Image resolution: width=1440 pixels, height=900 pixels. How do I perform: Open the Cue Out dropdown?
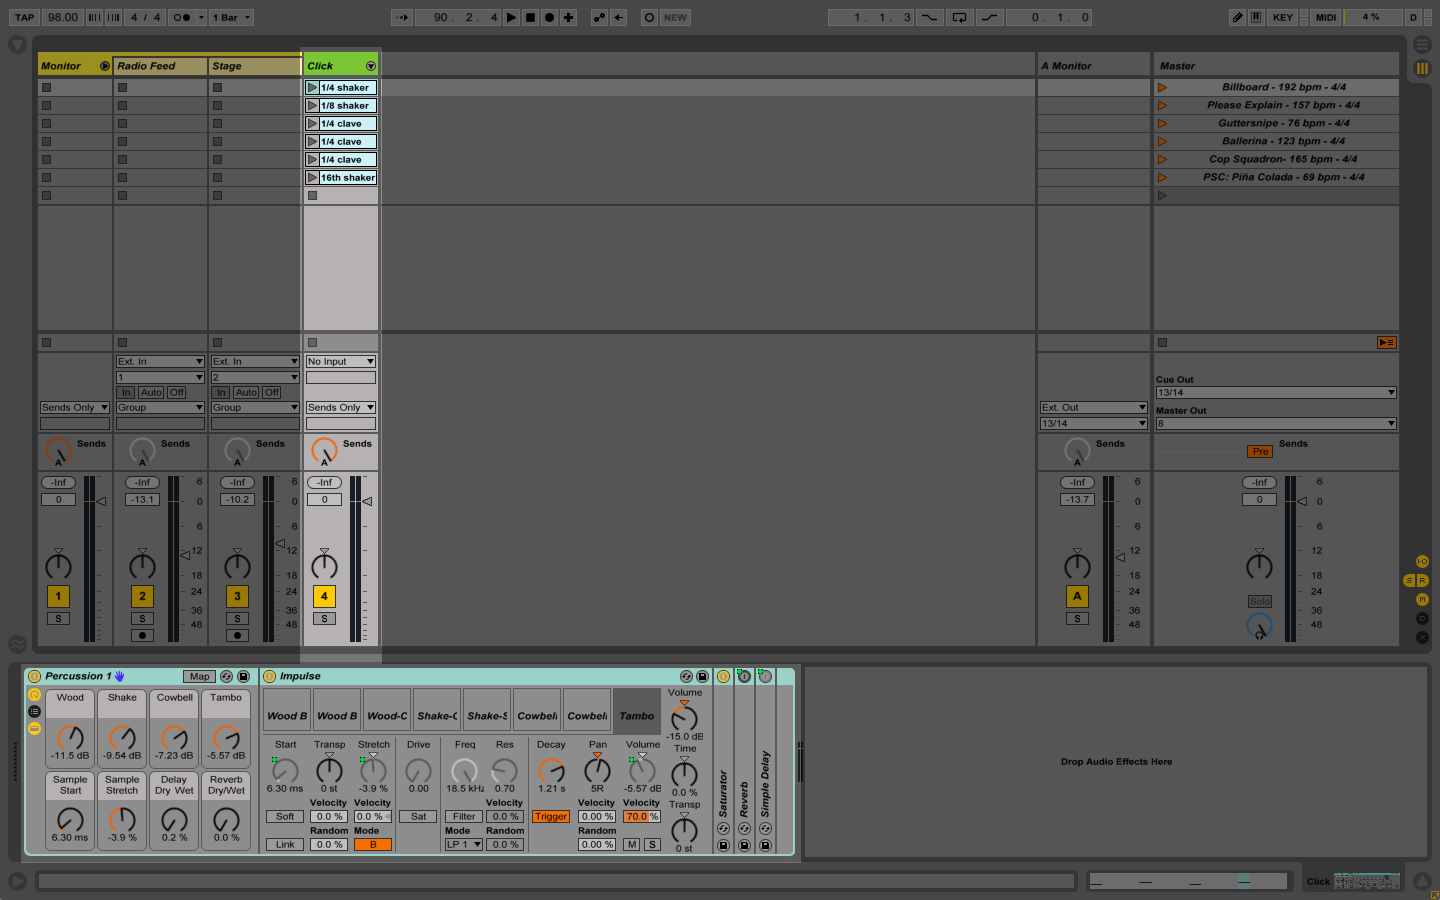click(x=1275, y=393)
